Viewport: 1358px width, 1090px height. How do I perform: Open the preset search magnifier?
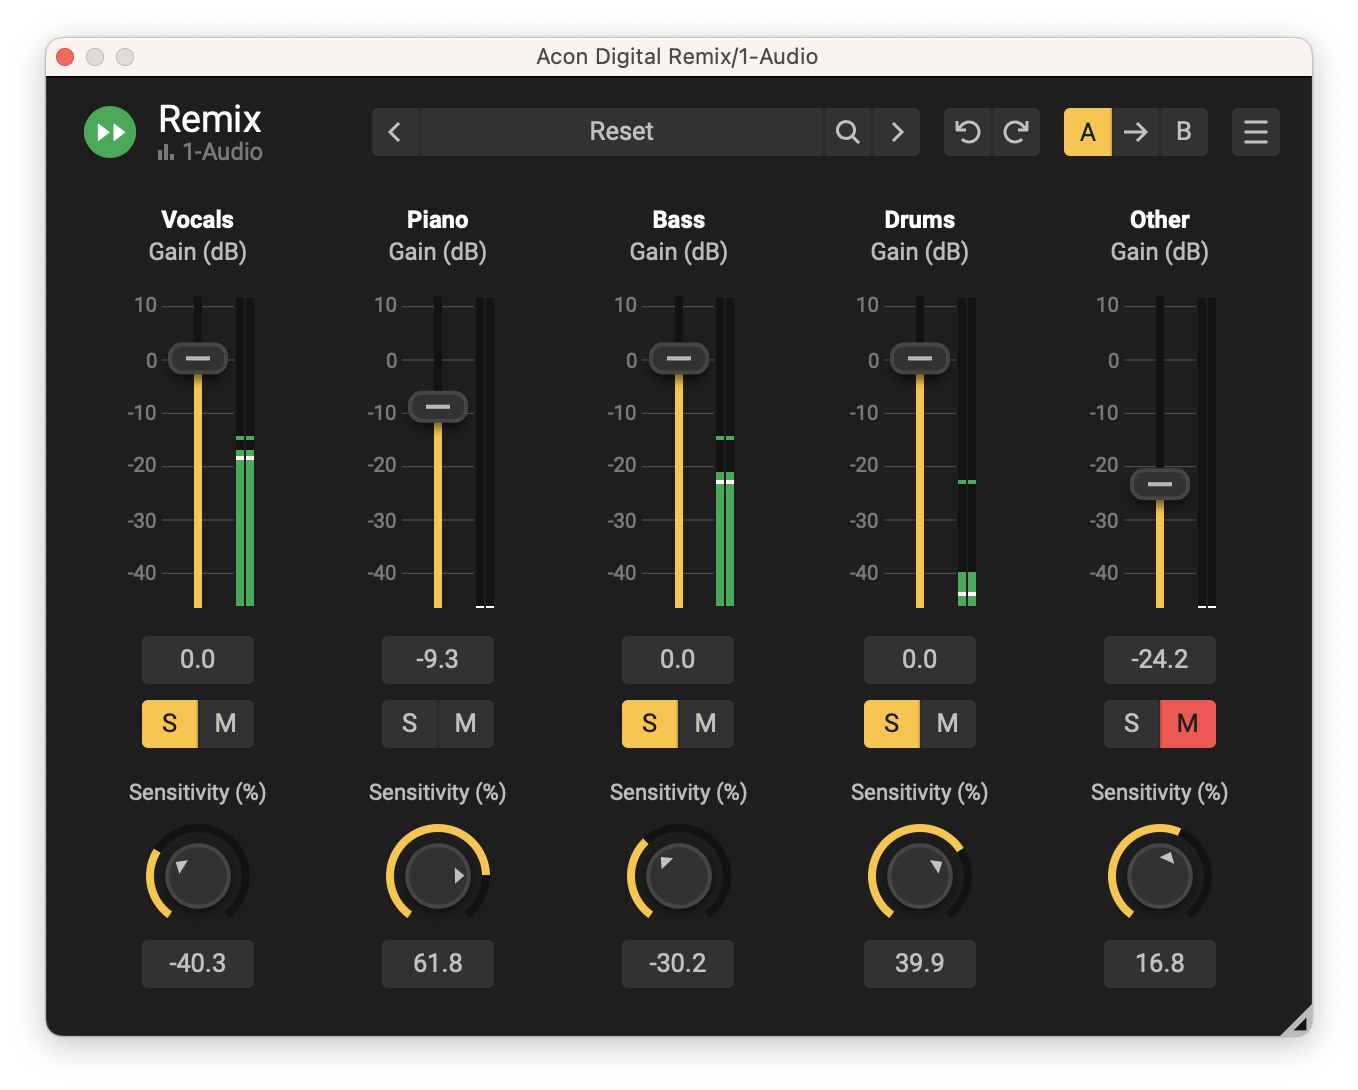pyautogui.click(x=847, y=132)
